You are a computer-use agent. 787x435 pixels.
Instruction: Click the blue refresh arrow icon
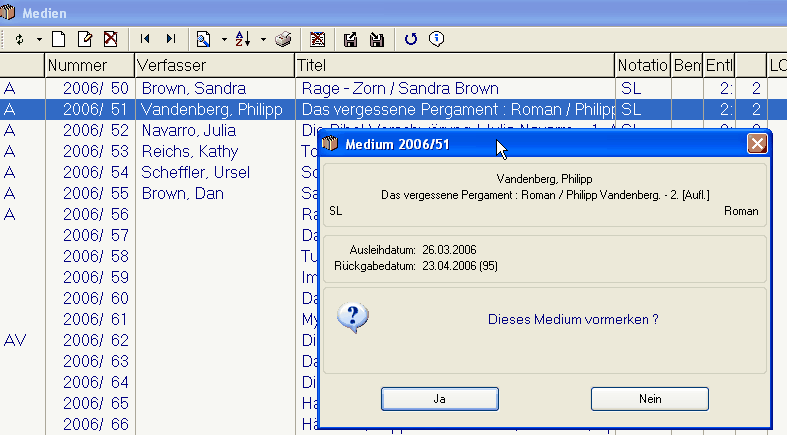(411, 39)
